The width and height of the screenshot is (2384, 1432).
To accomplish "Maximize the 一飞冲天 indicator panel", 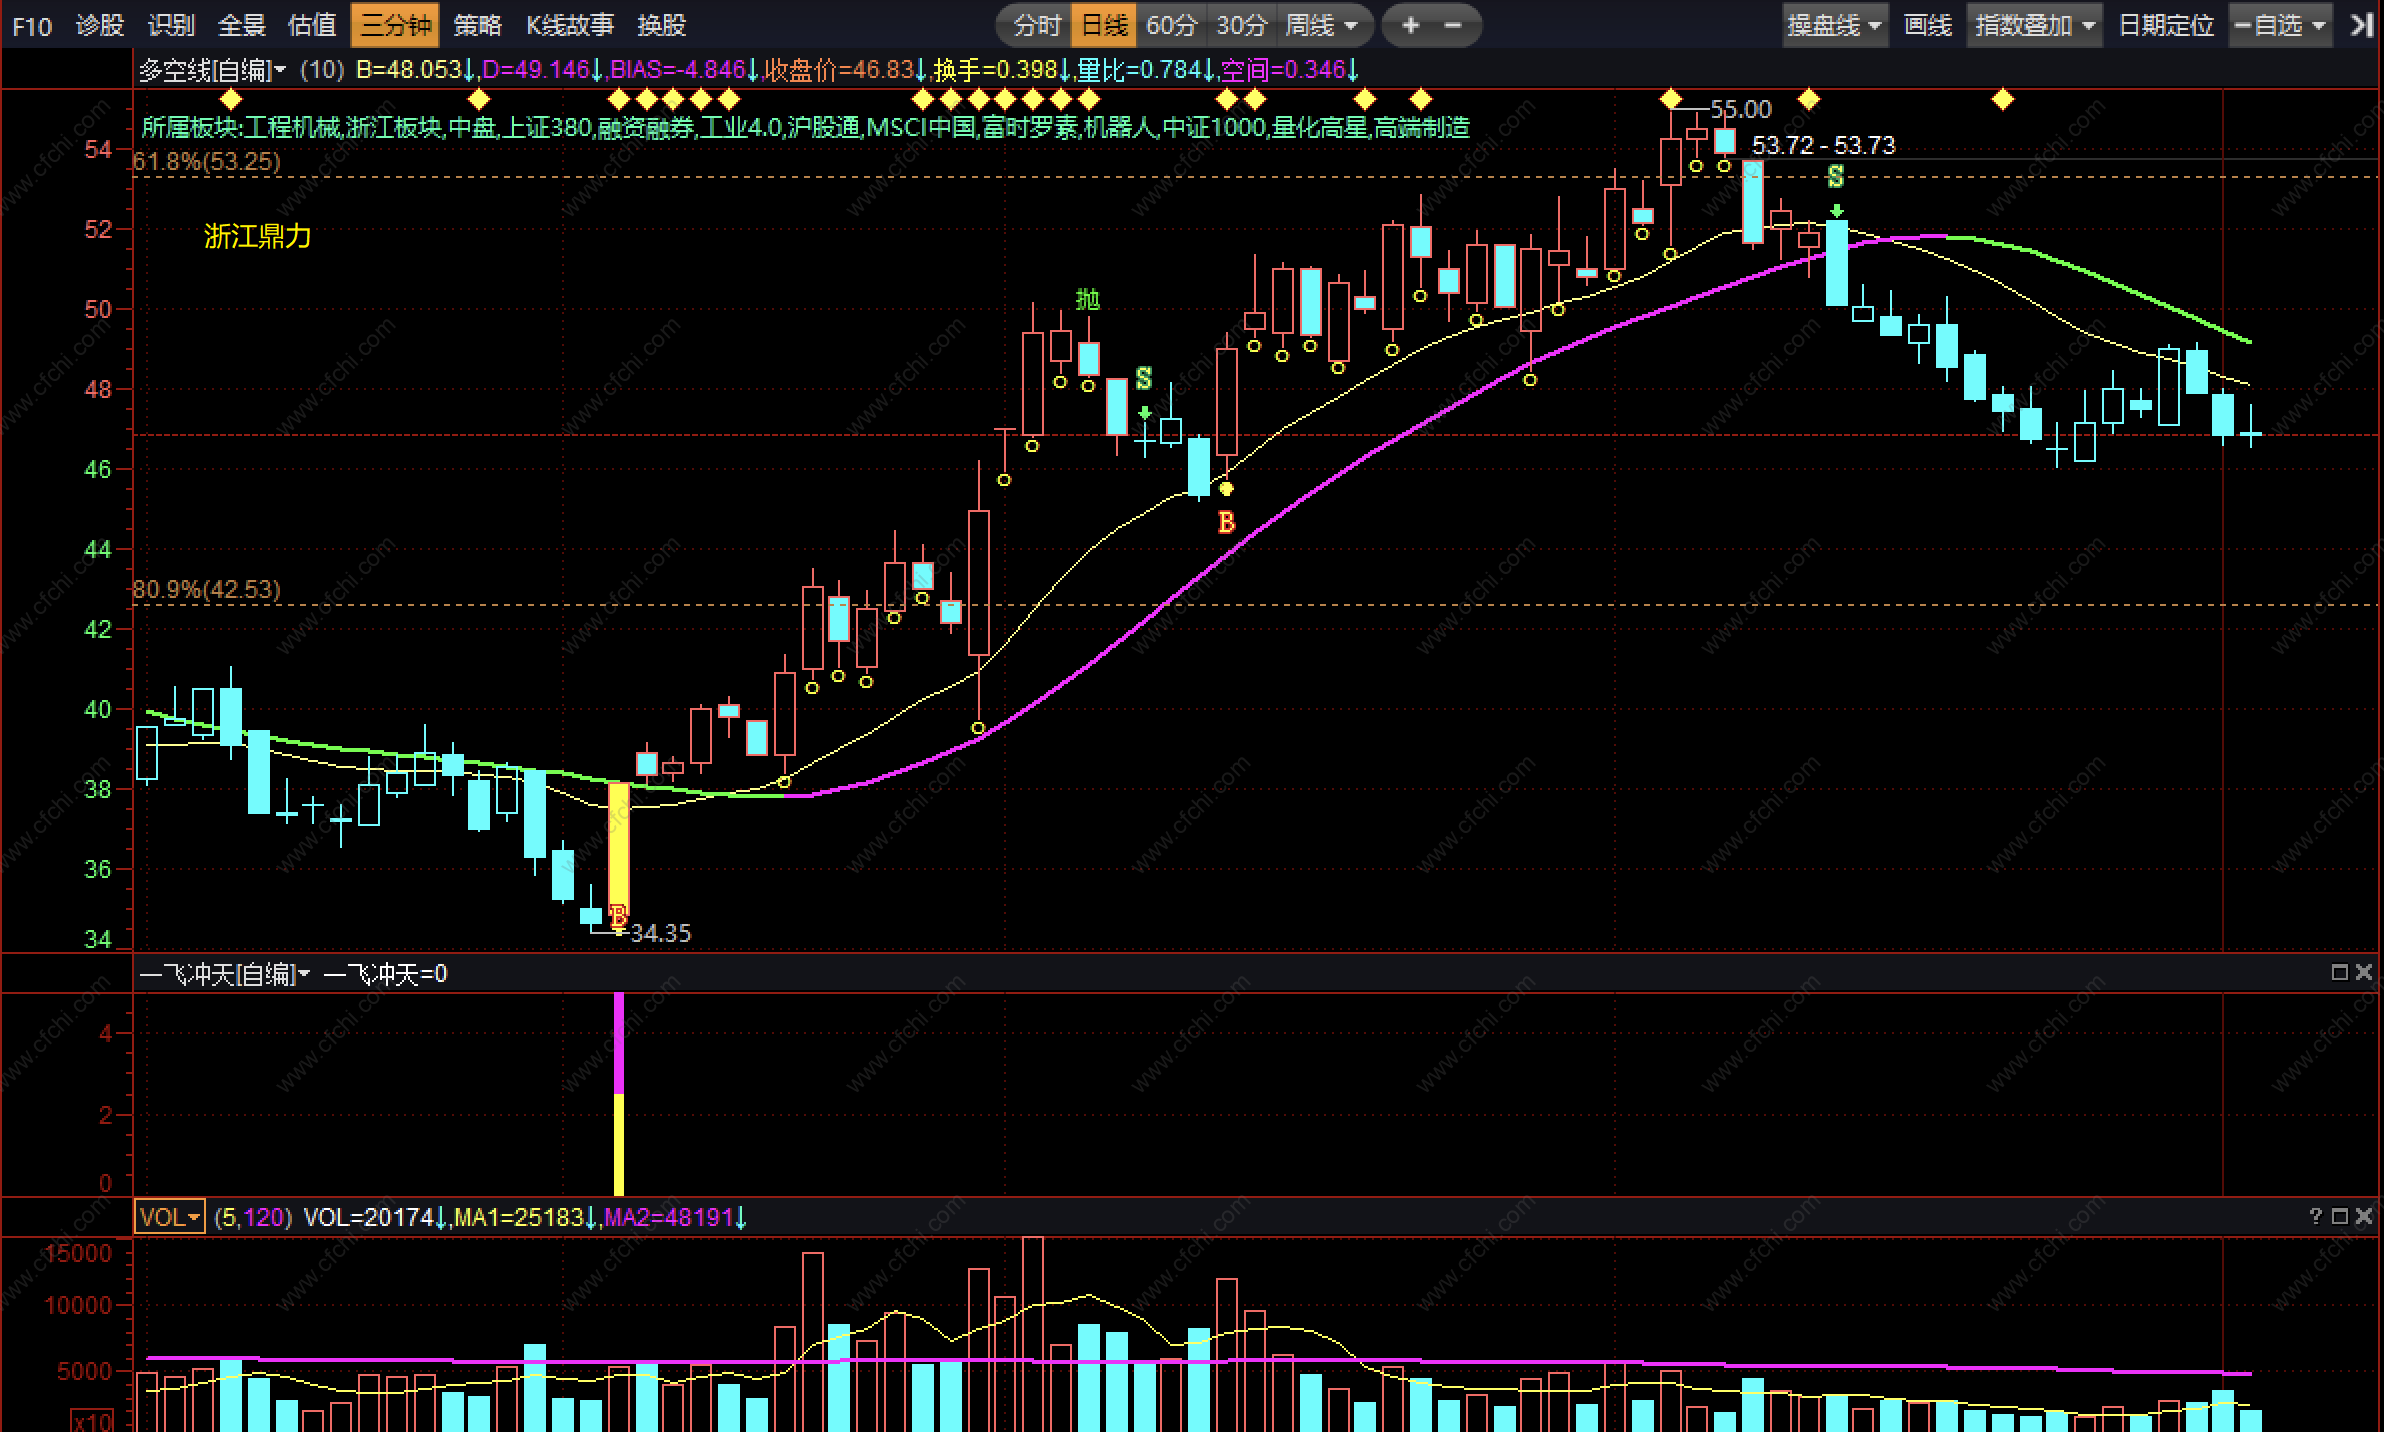I will 2339,972.
